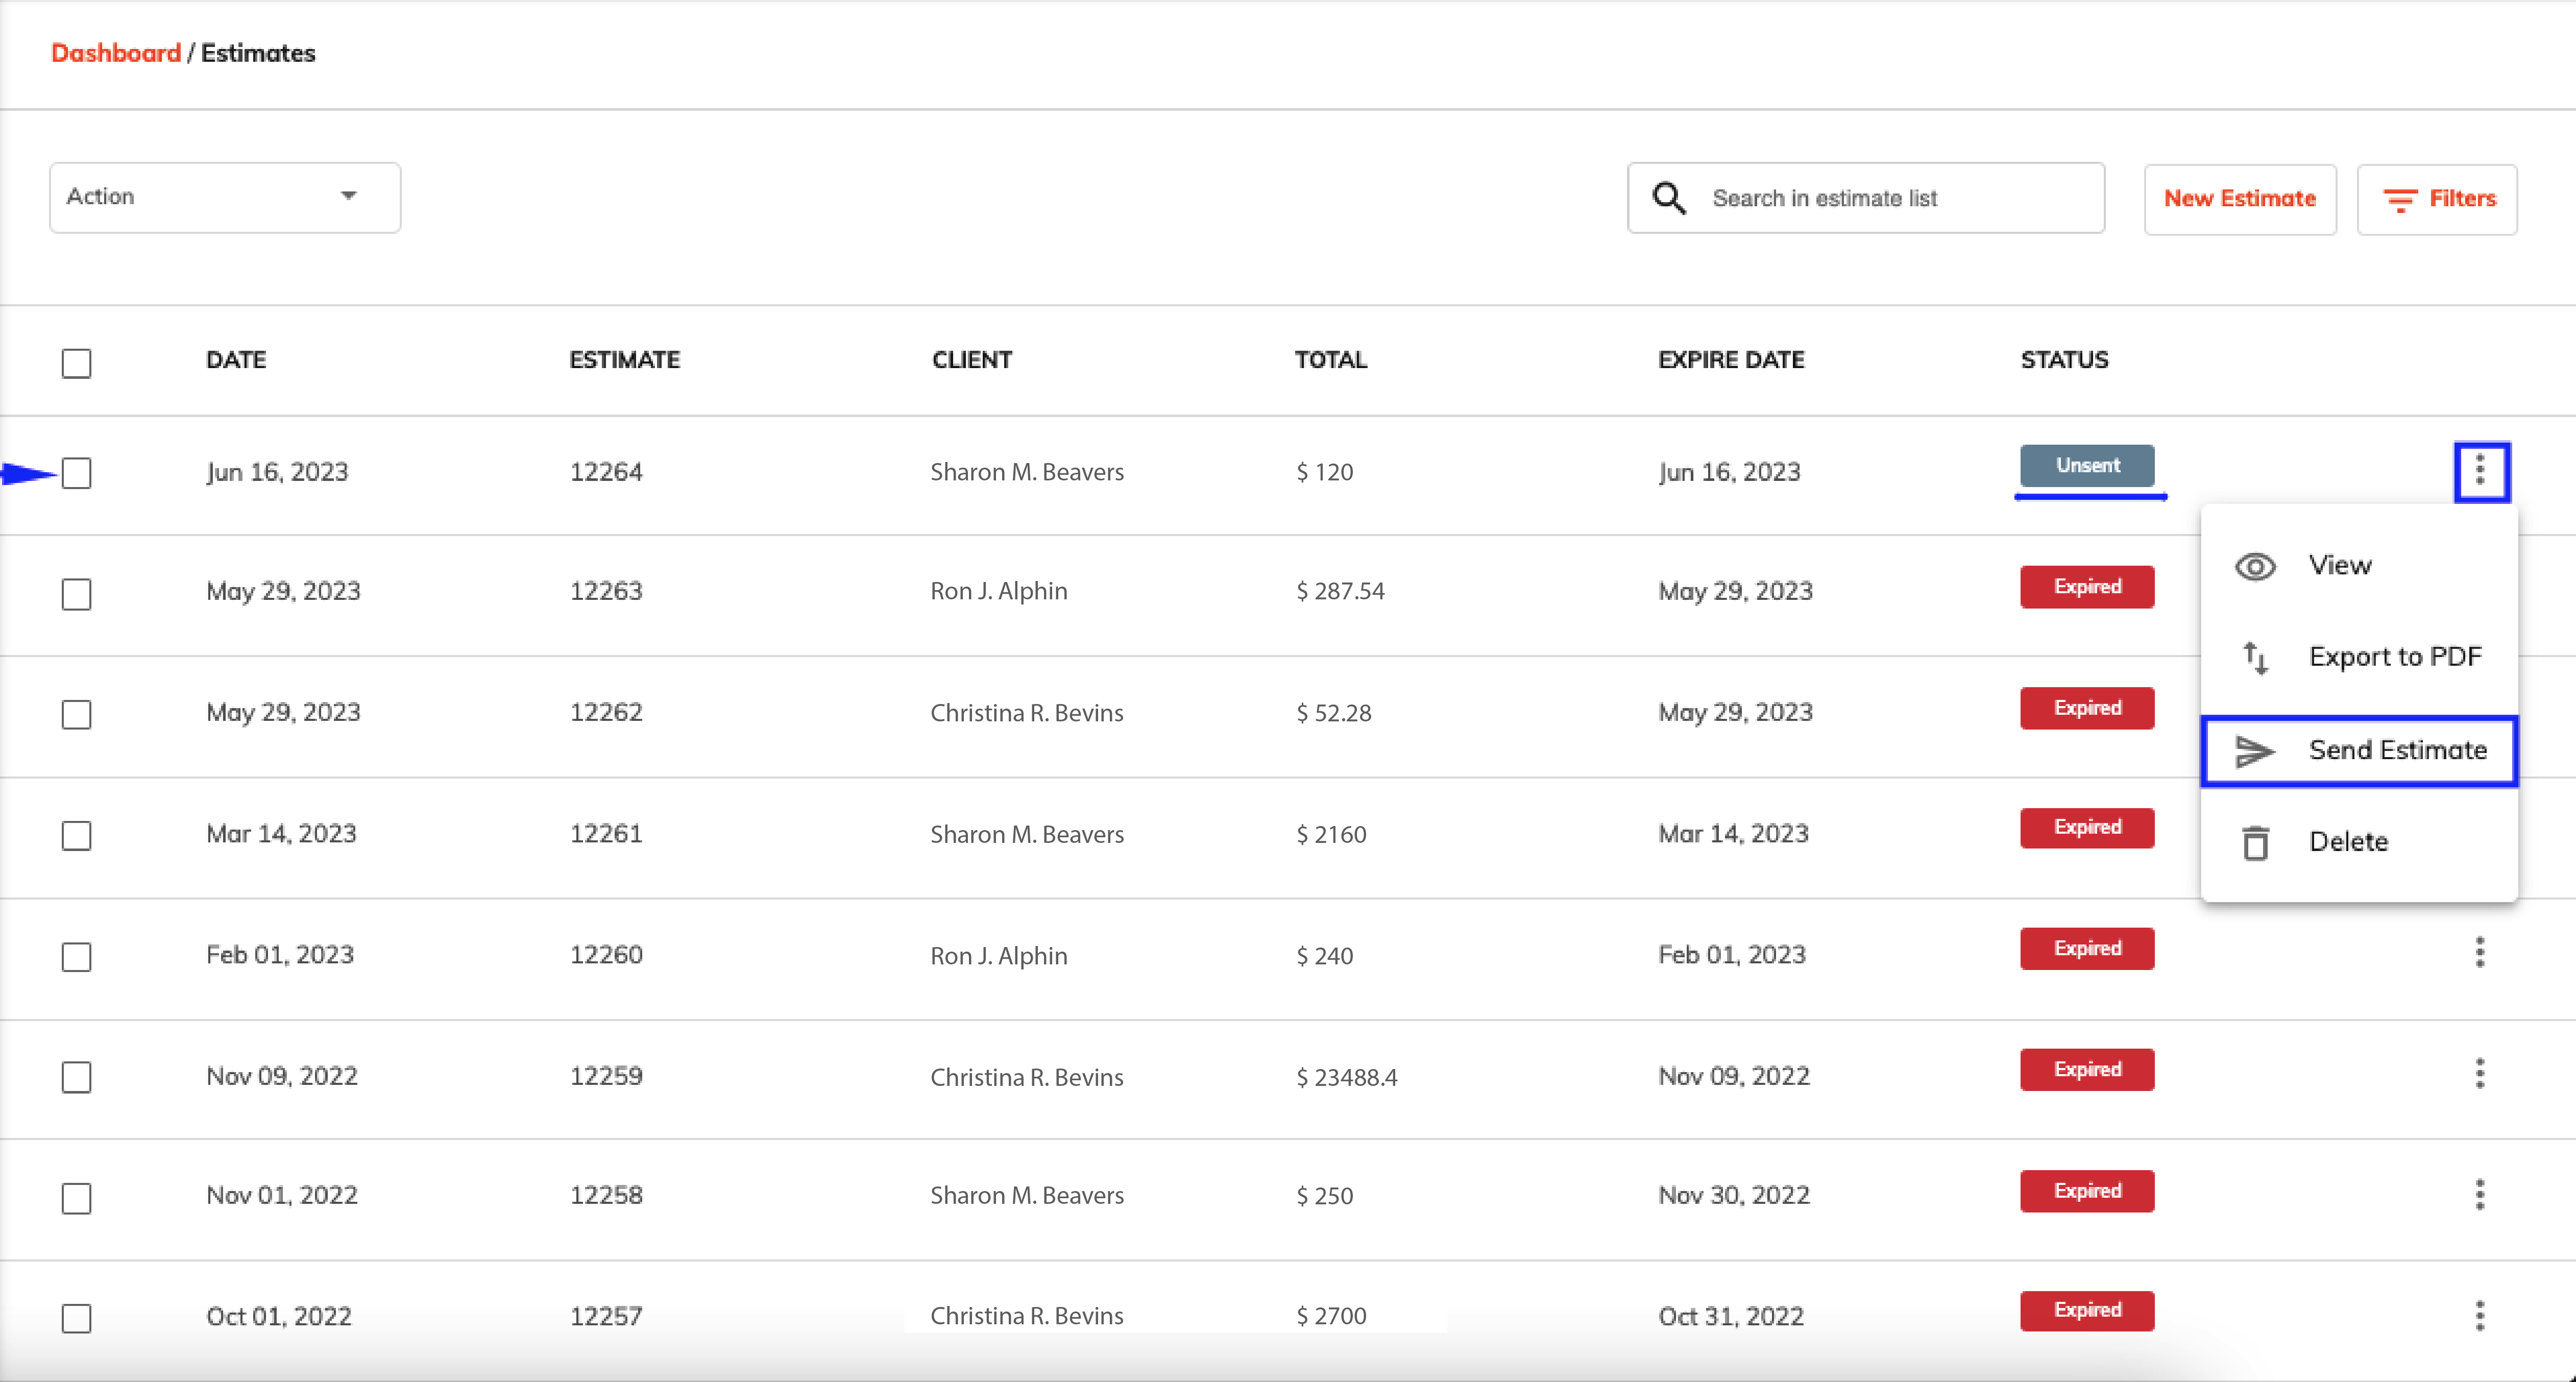The width and height of the screenshot is (2576, 1382).
Task: Click the Expired badge for estimate 12257
Action: pyautogui.click(x=2087, y=1311)
